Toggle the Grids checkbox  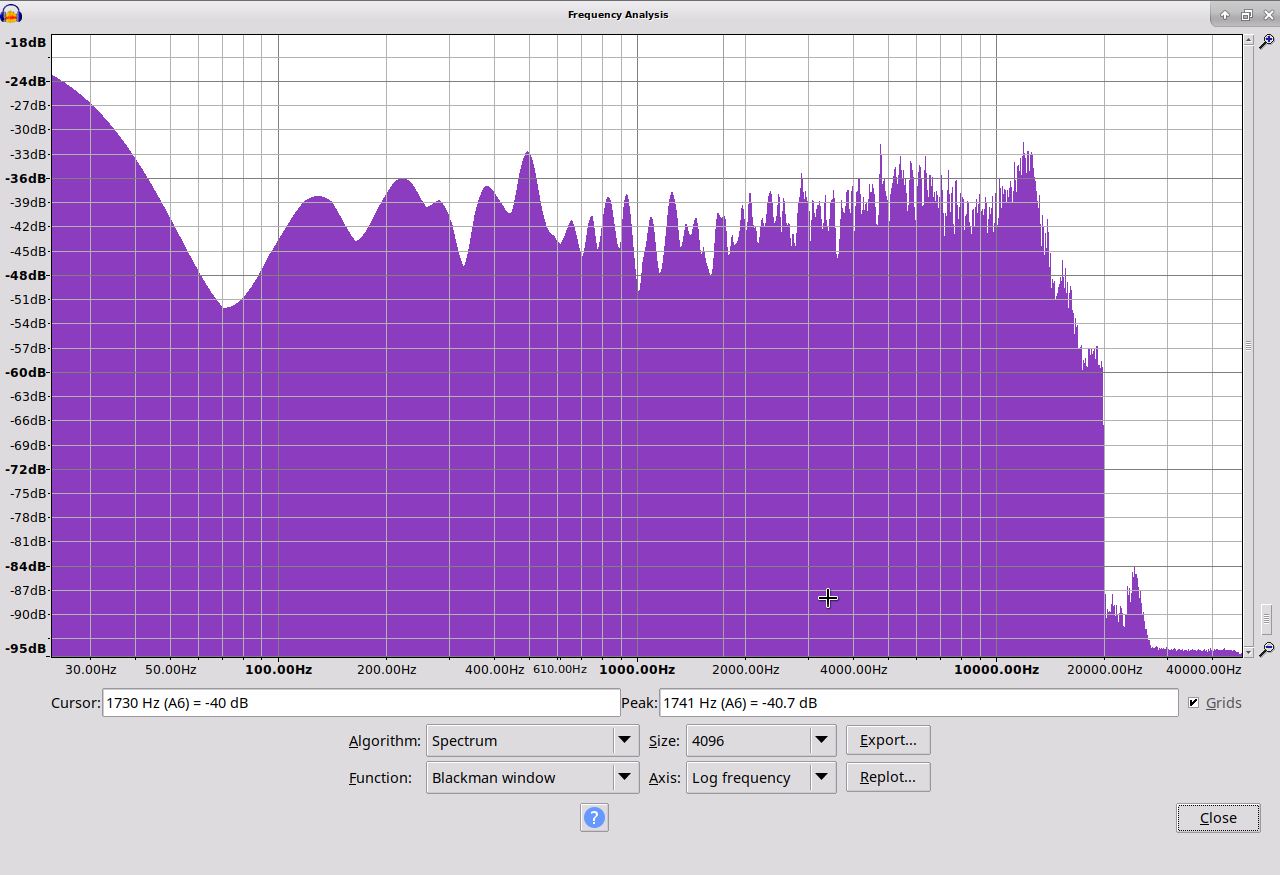coord(1193,703)
